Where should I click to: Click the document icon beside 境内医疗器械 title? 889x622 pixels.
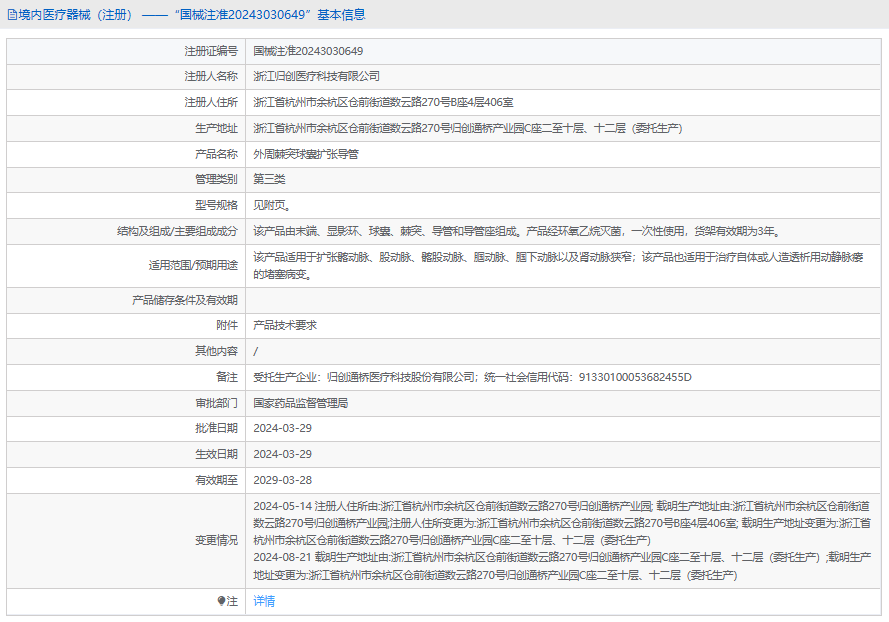[12, 15]
